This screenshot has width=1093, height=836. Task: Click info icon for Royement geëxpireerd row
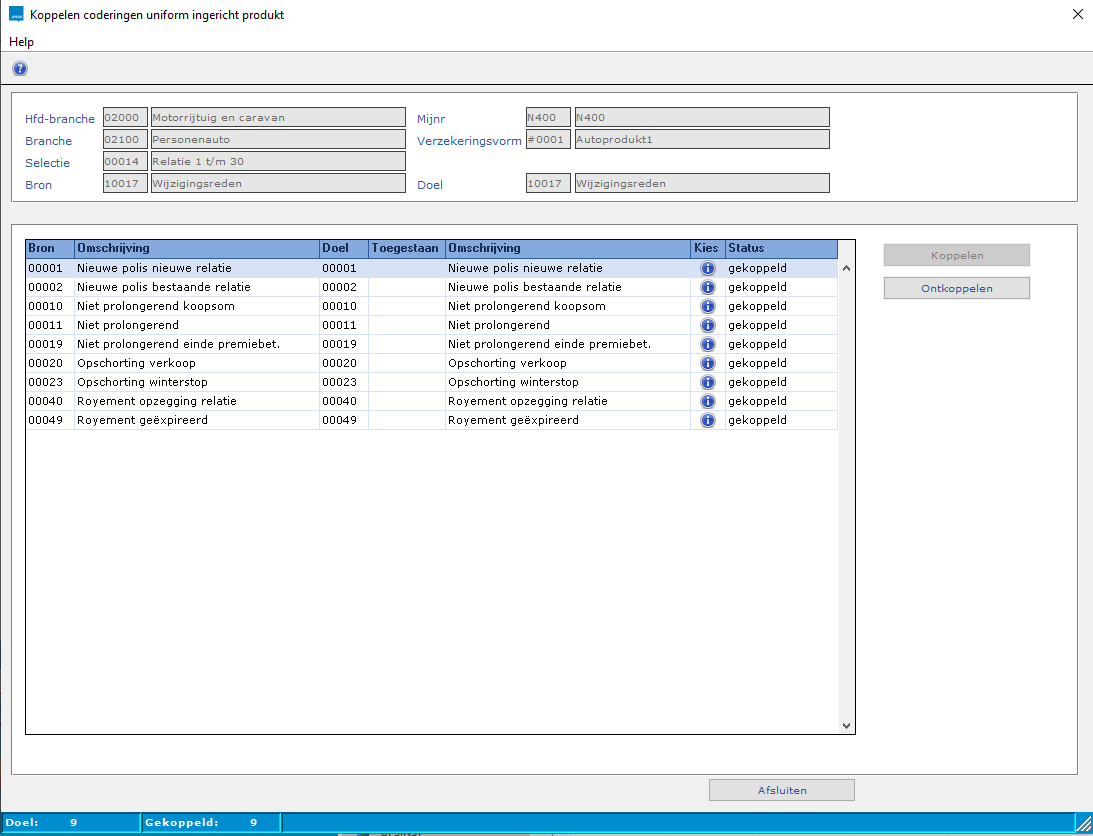(708, 420)
